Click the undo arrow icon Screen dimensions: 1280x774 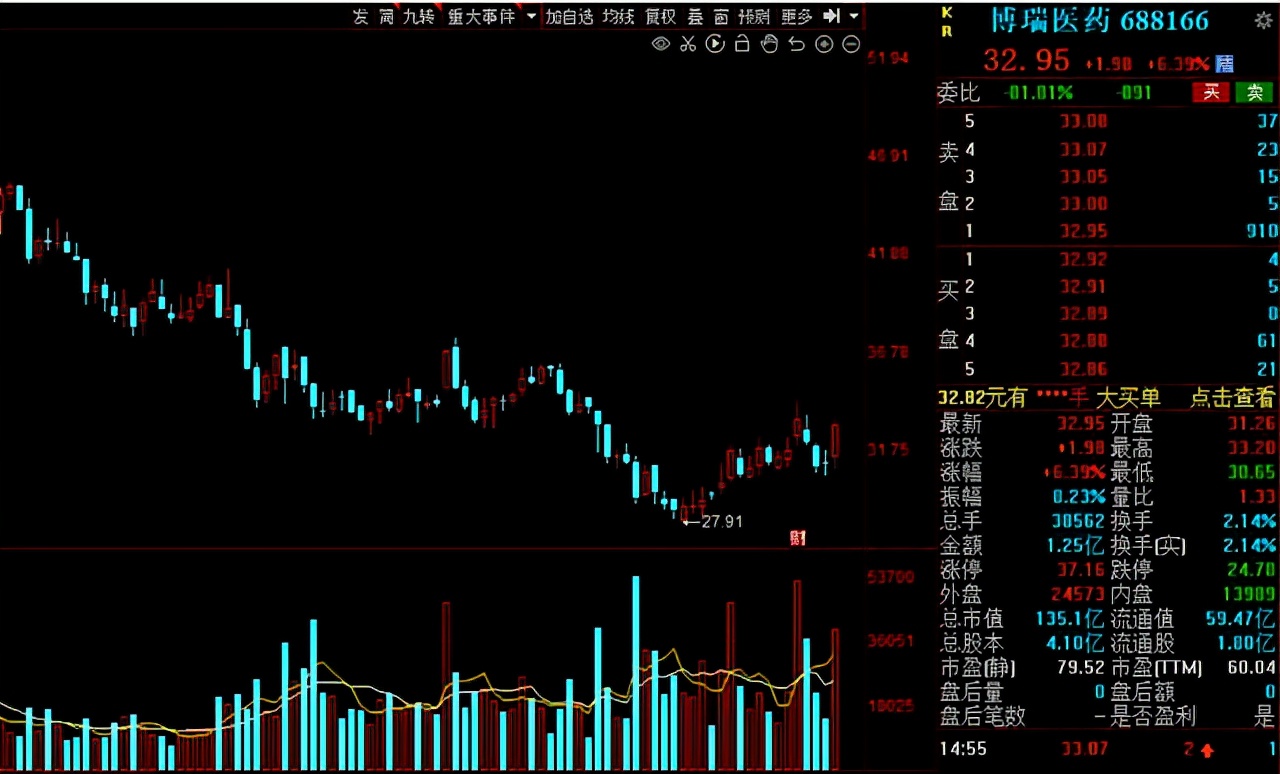coord(797,44)
